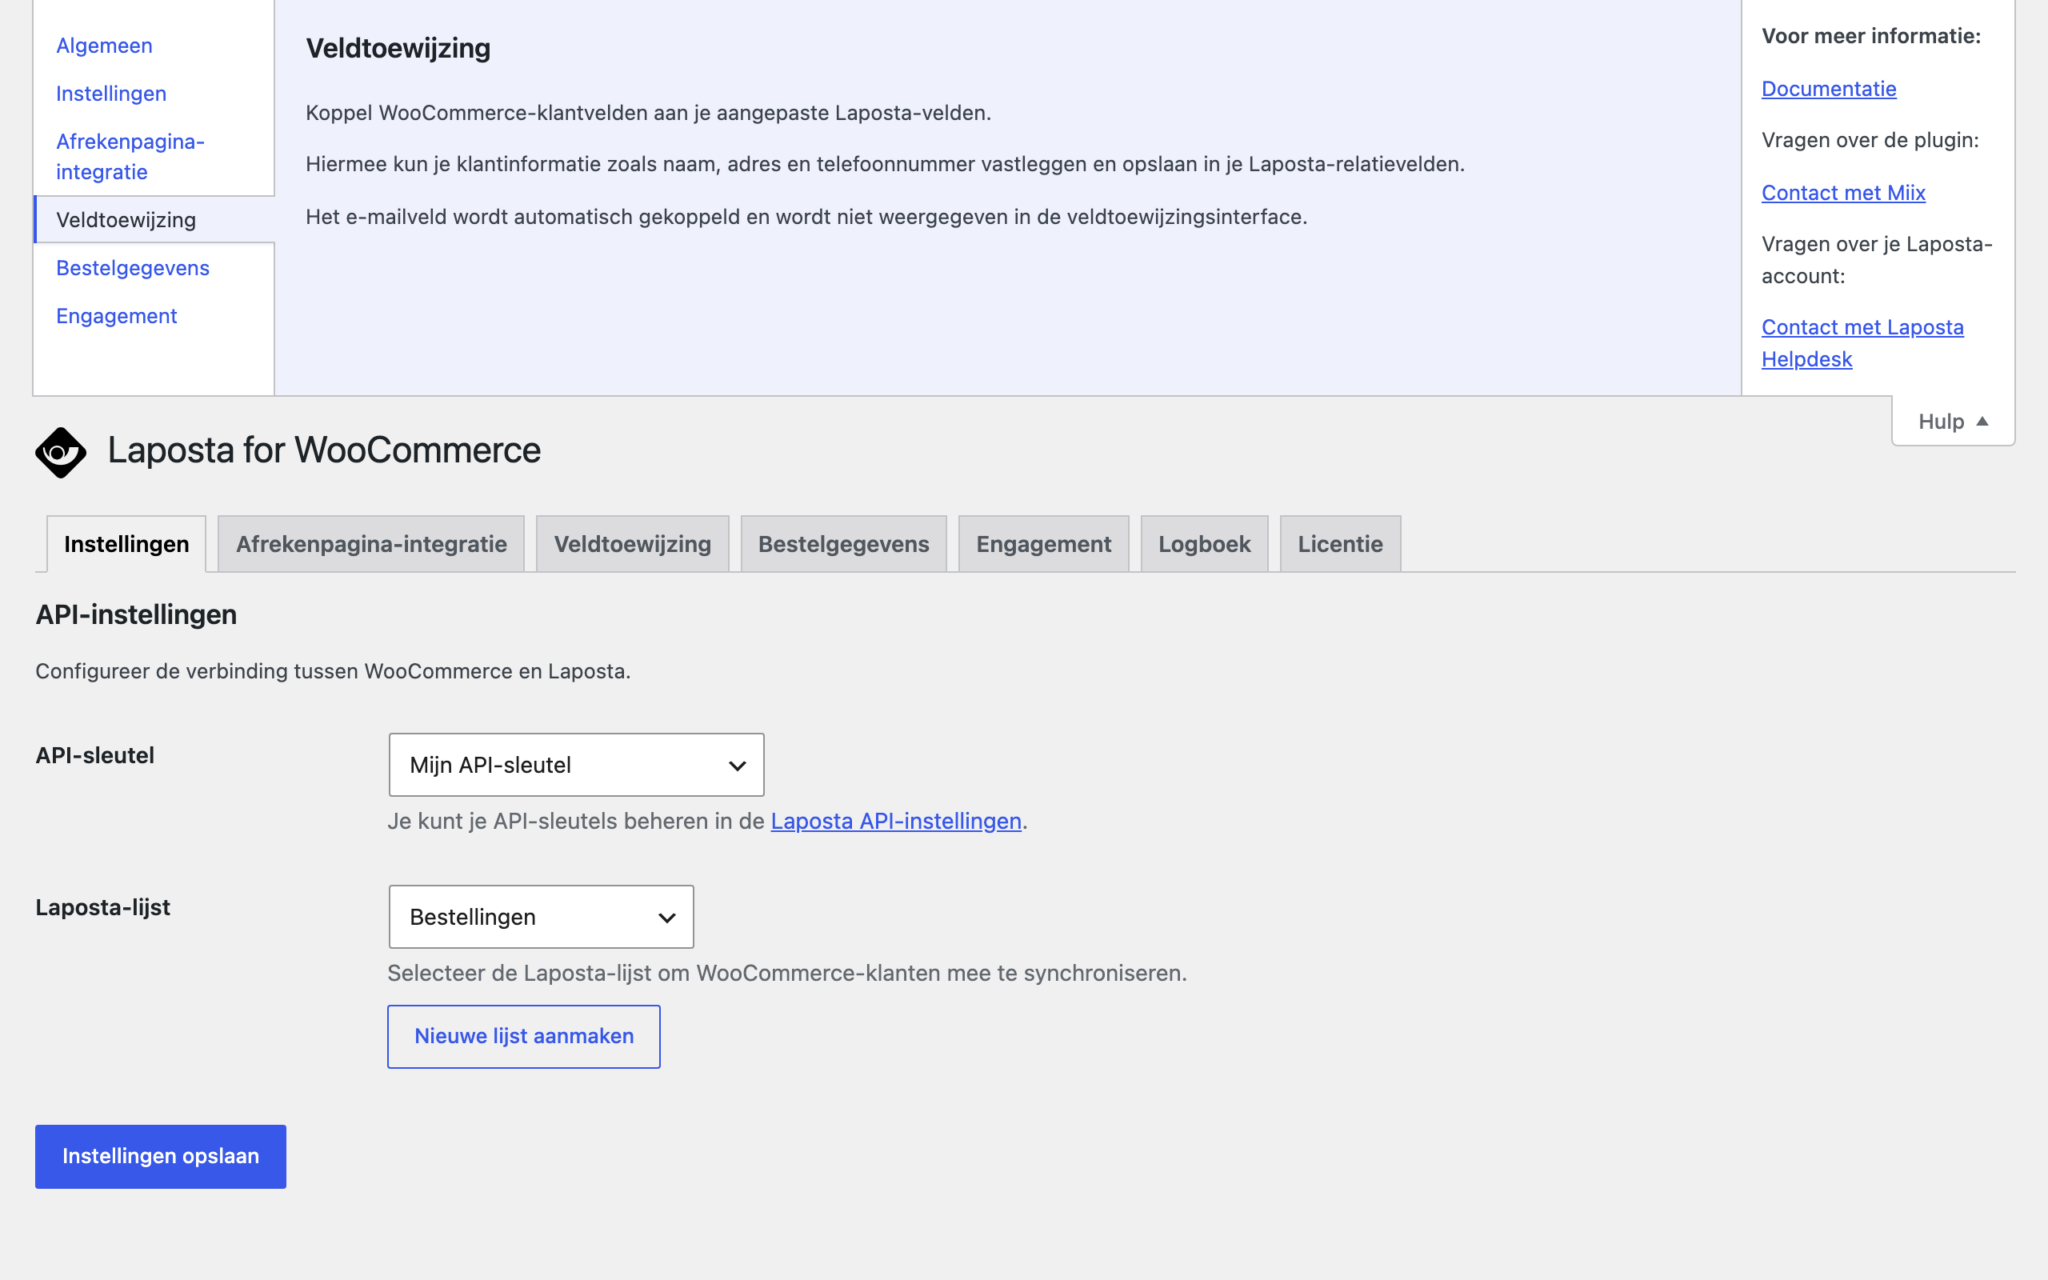Select Veldtoewijzing in help sidebar

tap(154, 220)
